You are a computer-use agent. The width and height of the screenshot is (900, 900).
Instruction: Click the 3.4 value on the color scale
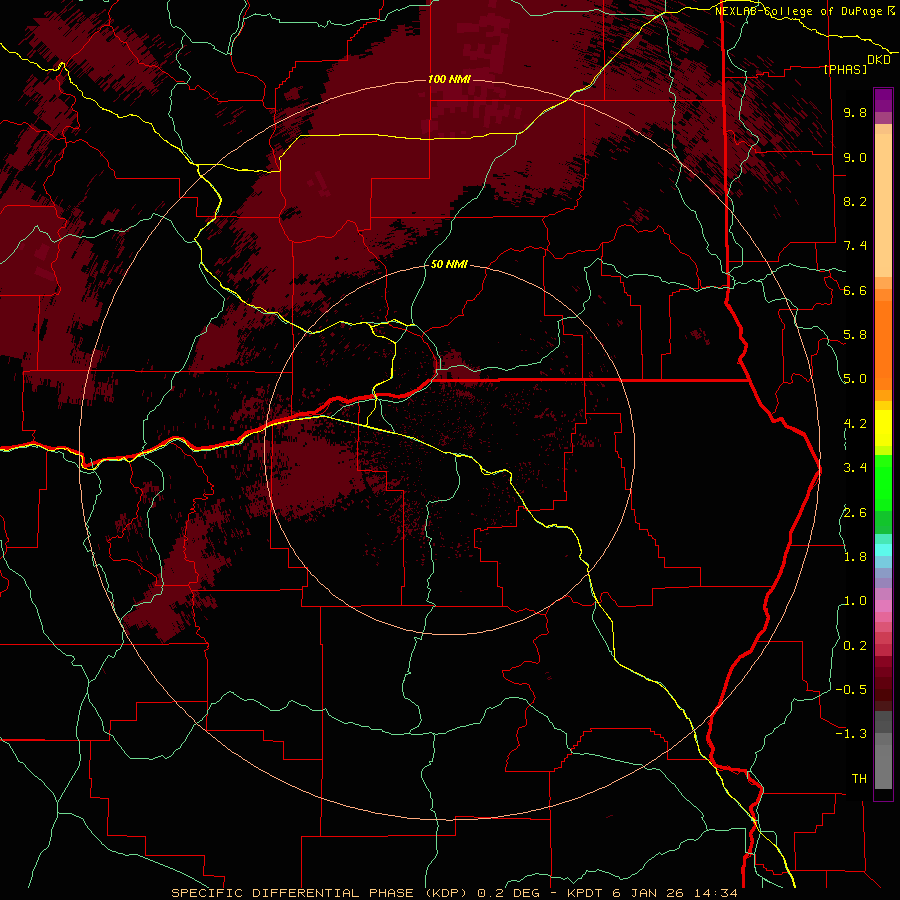855,468
